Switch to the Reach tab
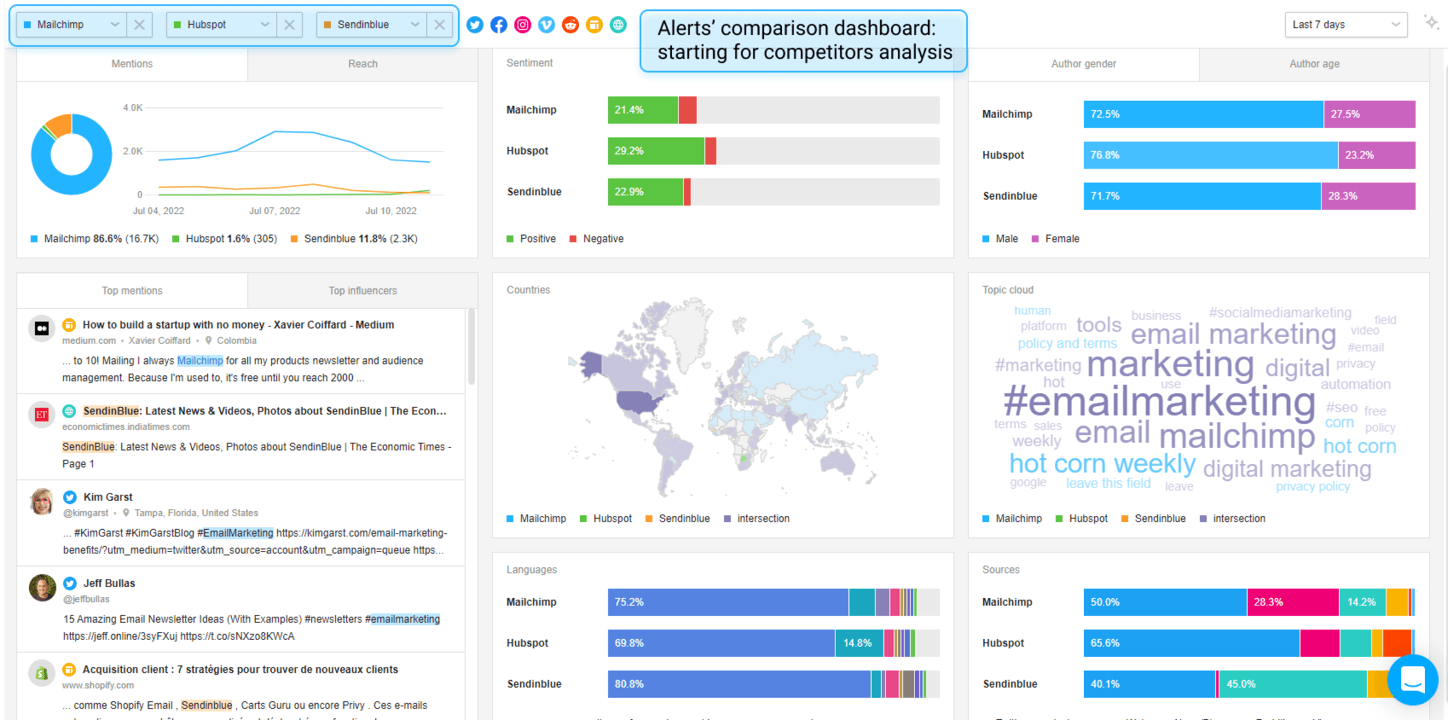Viewport: 1448px width, 720px height. pos(362,63)
